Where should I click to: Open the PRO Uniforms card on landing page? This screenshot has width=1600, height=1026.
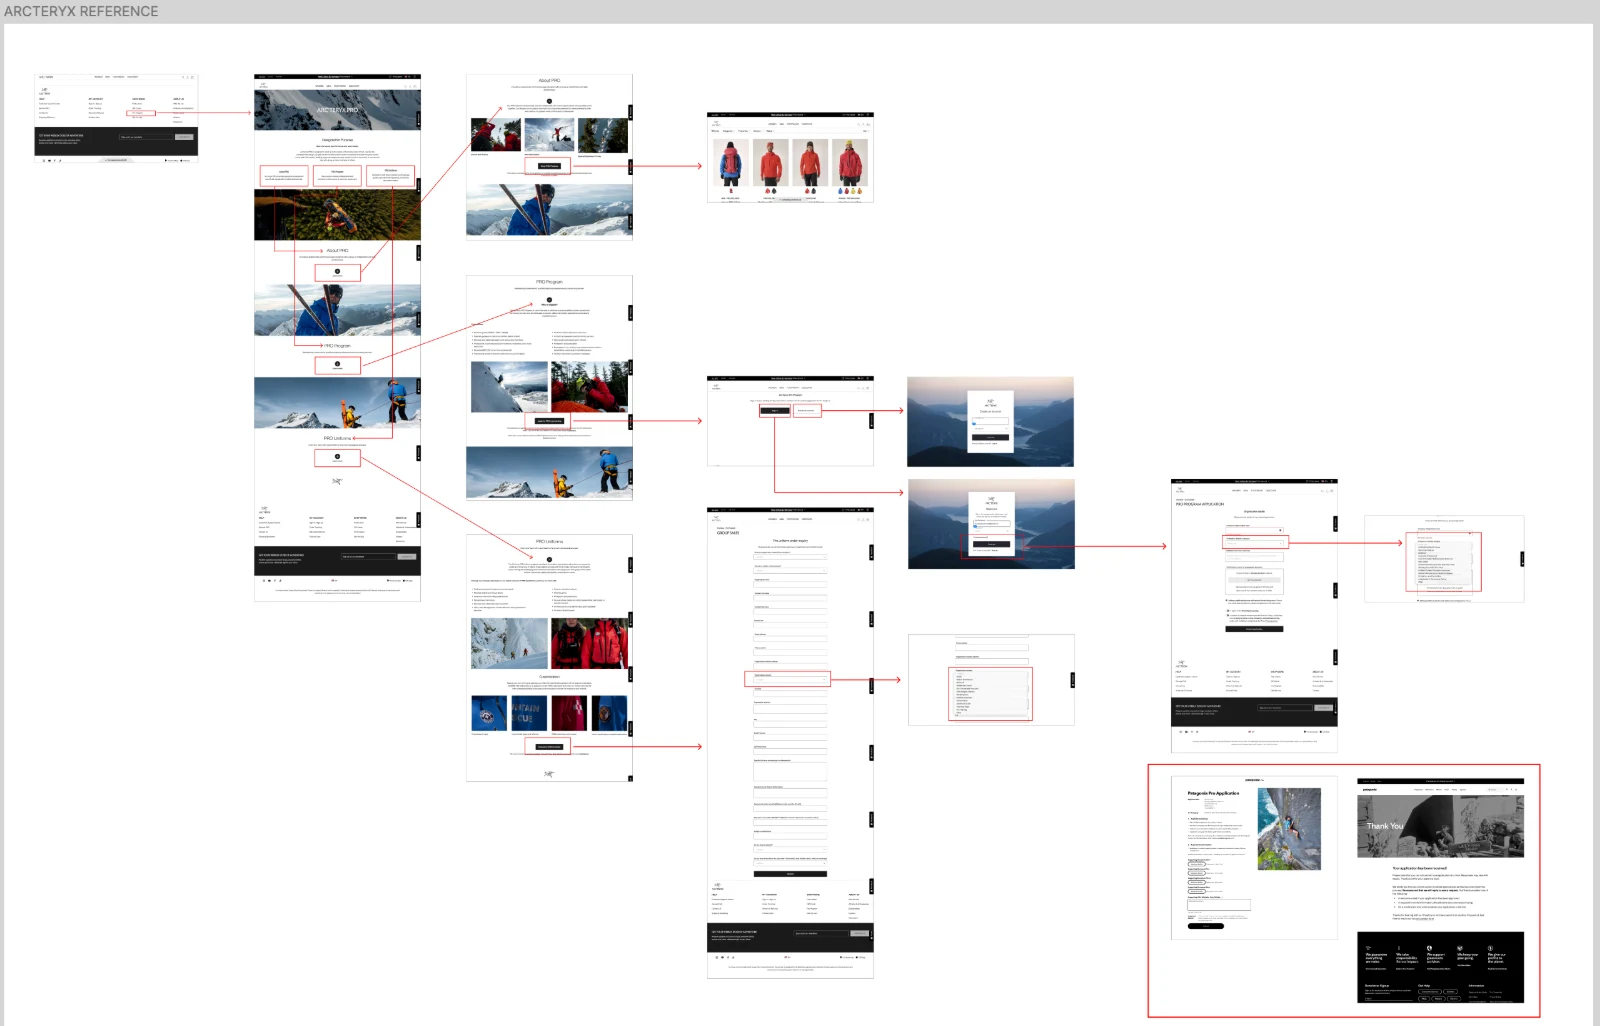pyautogui.click(x=390, y=177)
